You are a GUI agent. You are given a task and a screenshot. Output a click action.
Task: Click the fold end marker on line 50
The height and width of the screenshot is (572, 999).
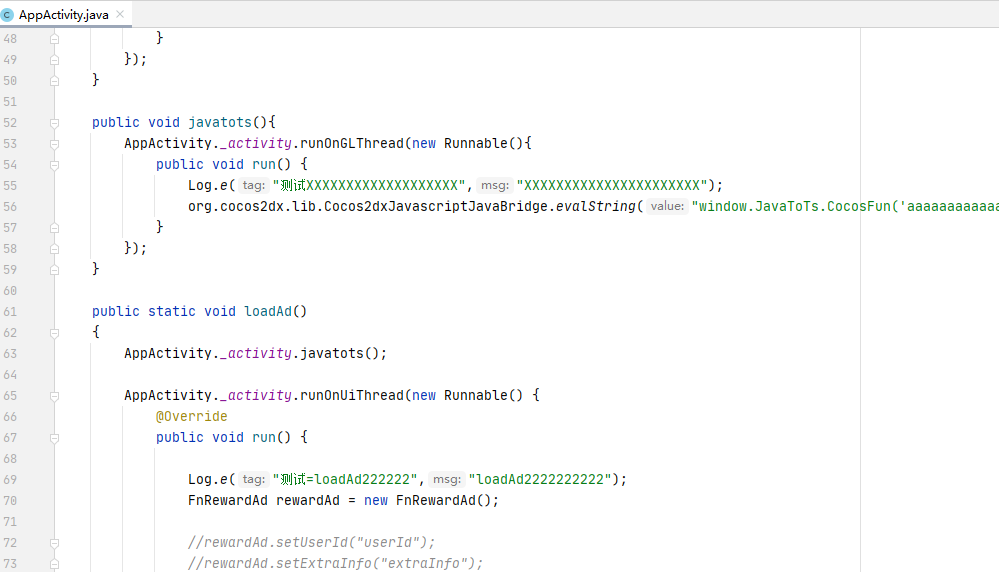(55, 80)
